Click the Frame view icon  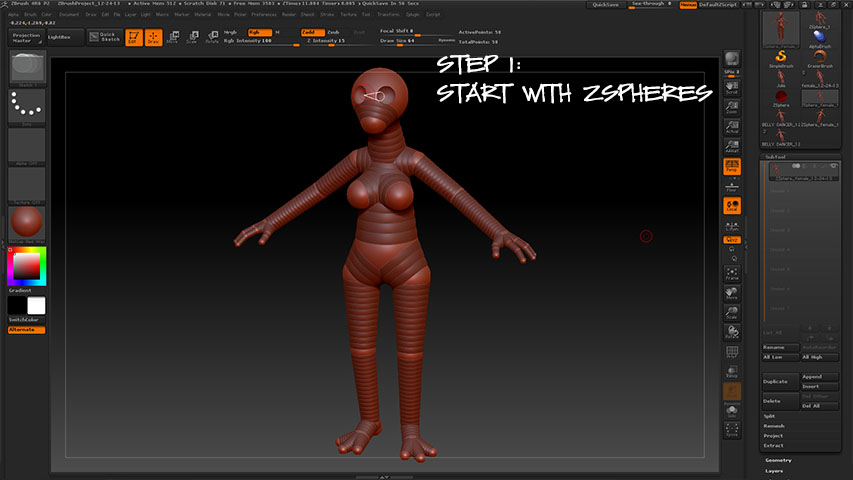[732, 273]
